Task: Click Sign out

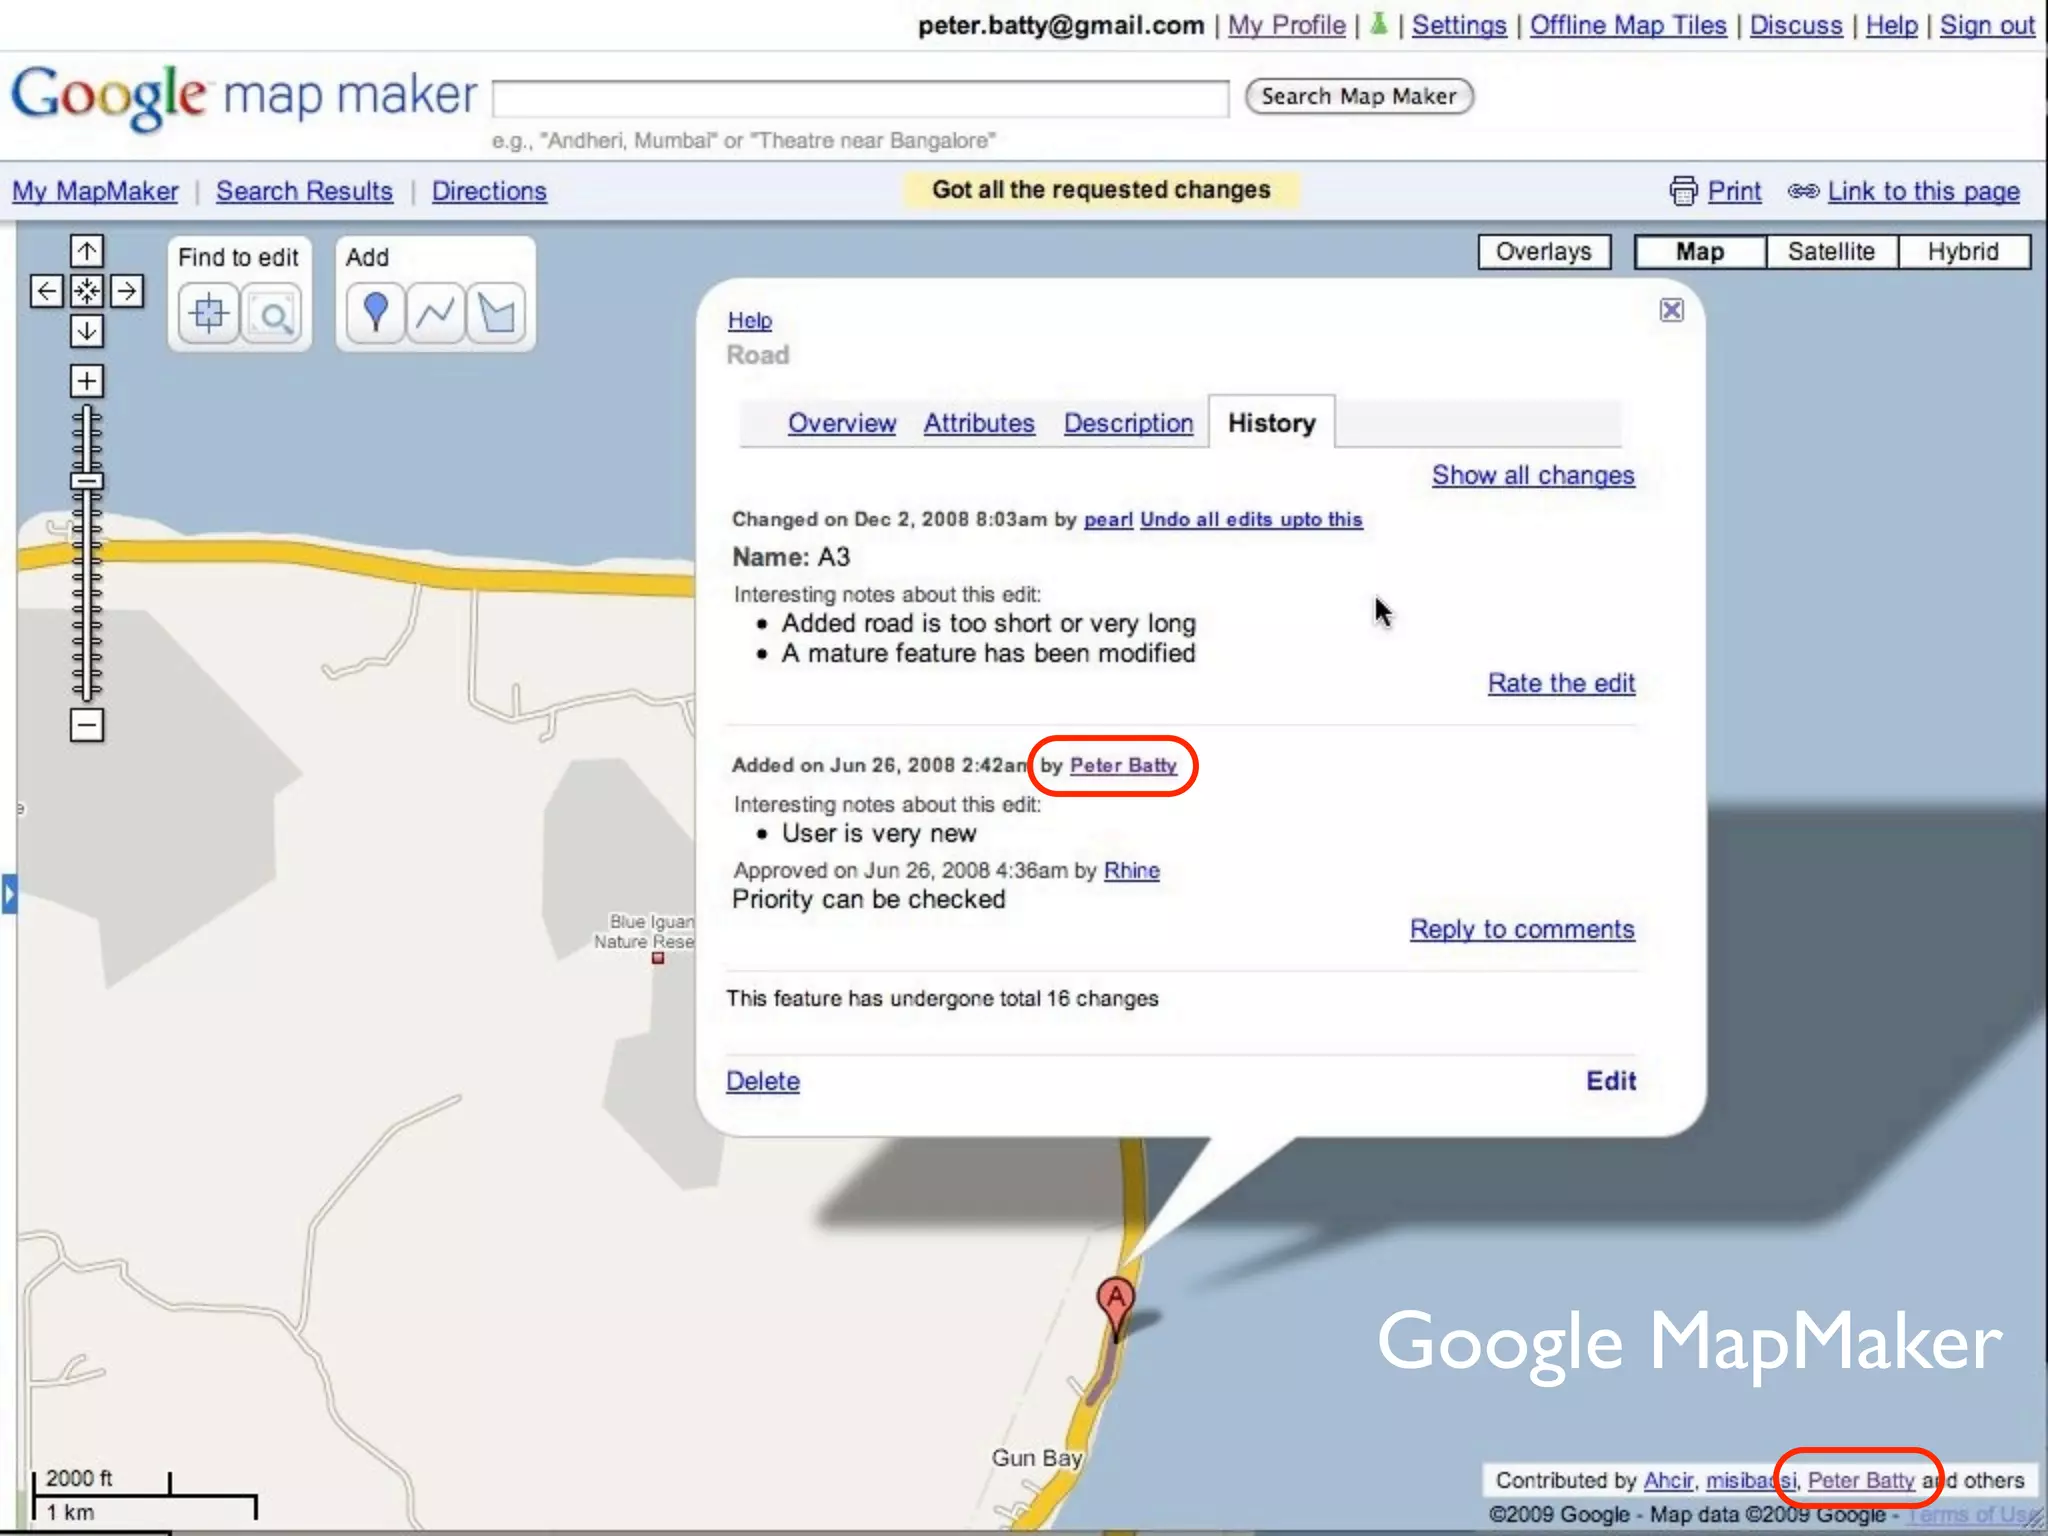Action: (x=1987, y=25)
